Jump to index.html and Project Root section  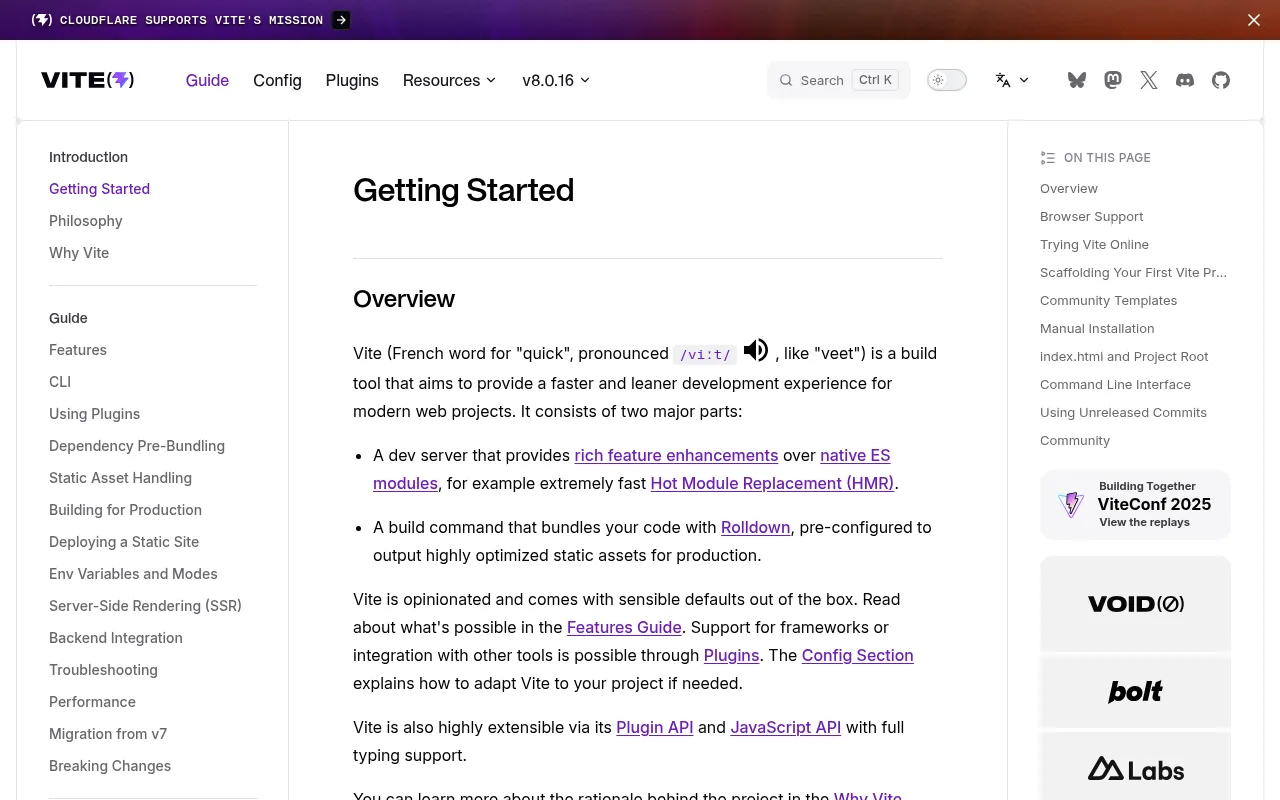(1124, 356)
